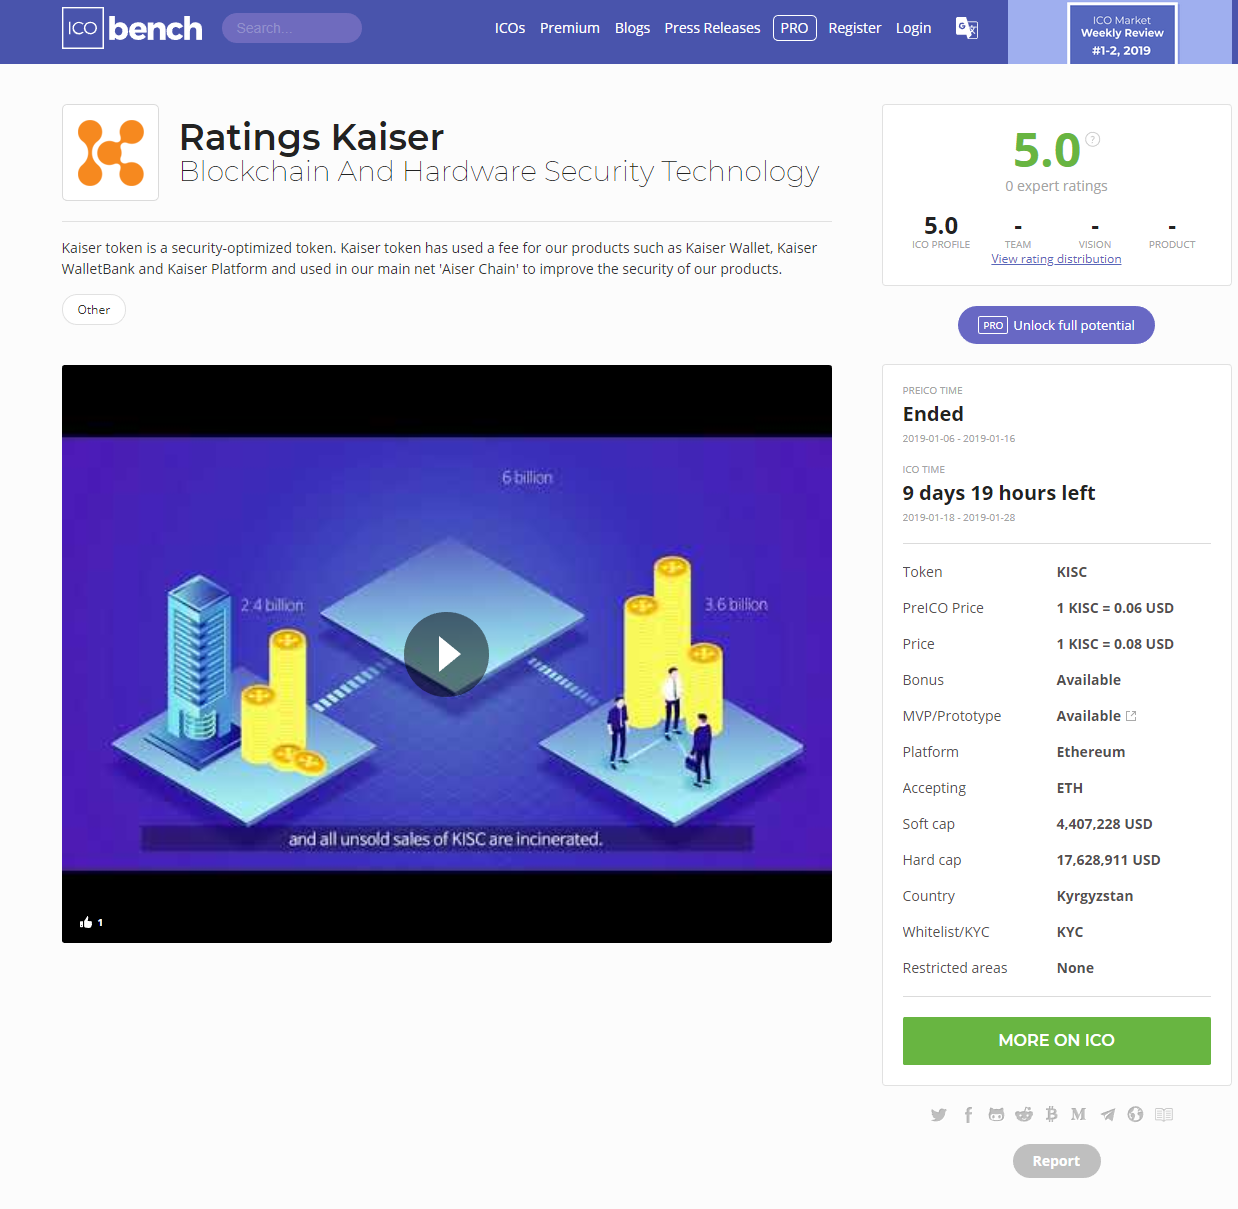
Task: Open the Twitter profile icon
Action: (938, 1115)
